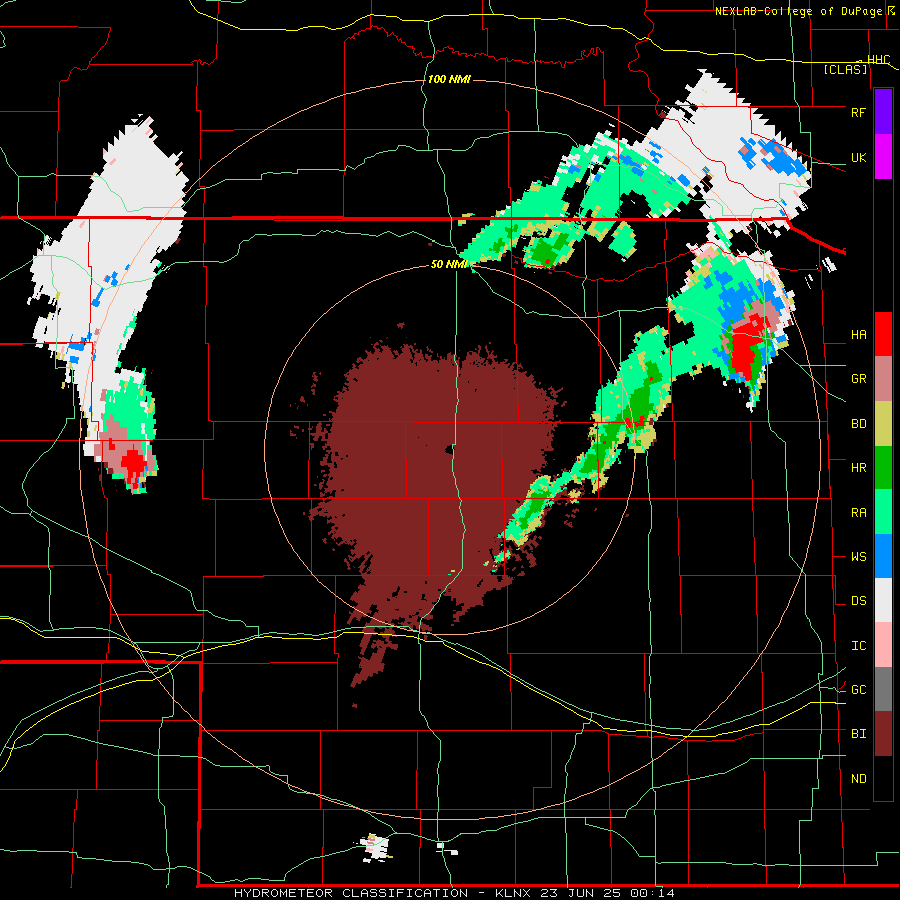Click the blue WS wet snow swatch
The image size is (900, 900).
(883, 556)
